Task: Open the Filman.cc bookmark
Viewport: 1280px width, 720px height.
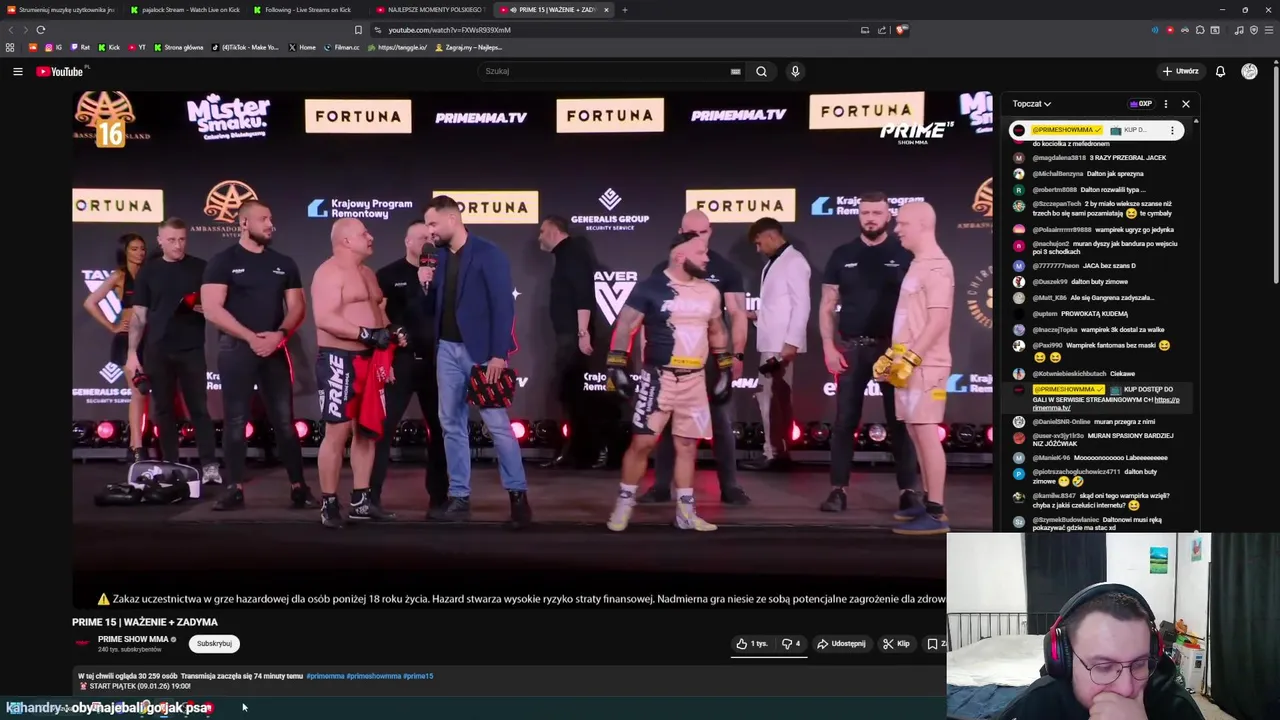Action: point(342,47)
